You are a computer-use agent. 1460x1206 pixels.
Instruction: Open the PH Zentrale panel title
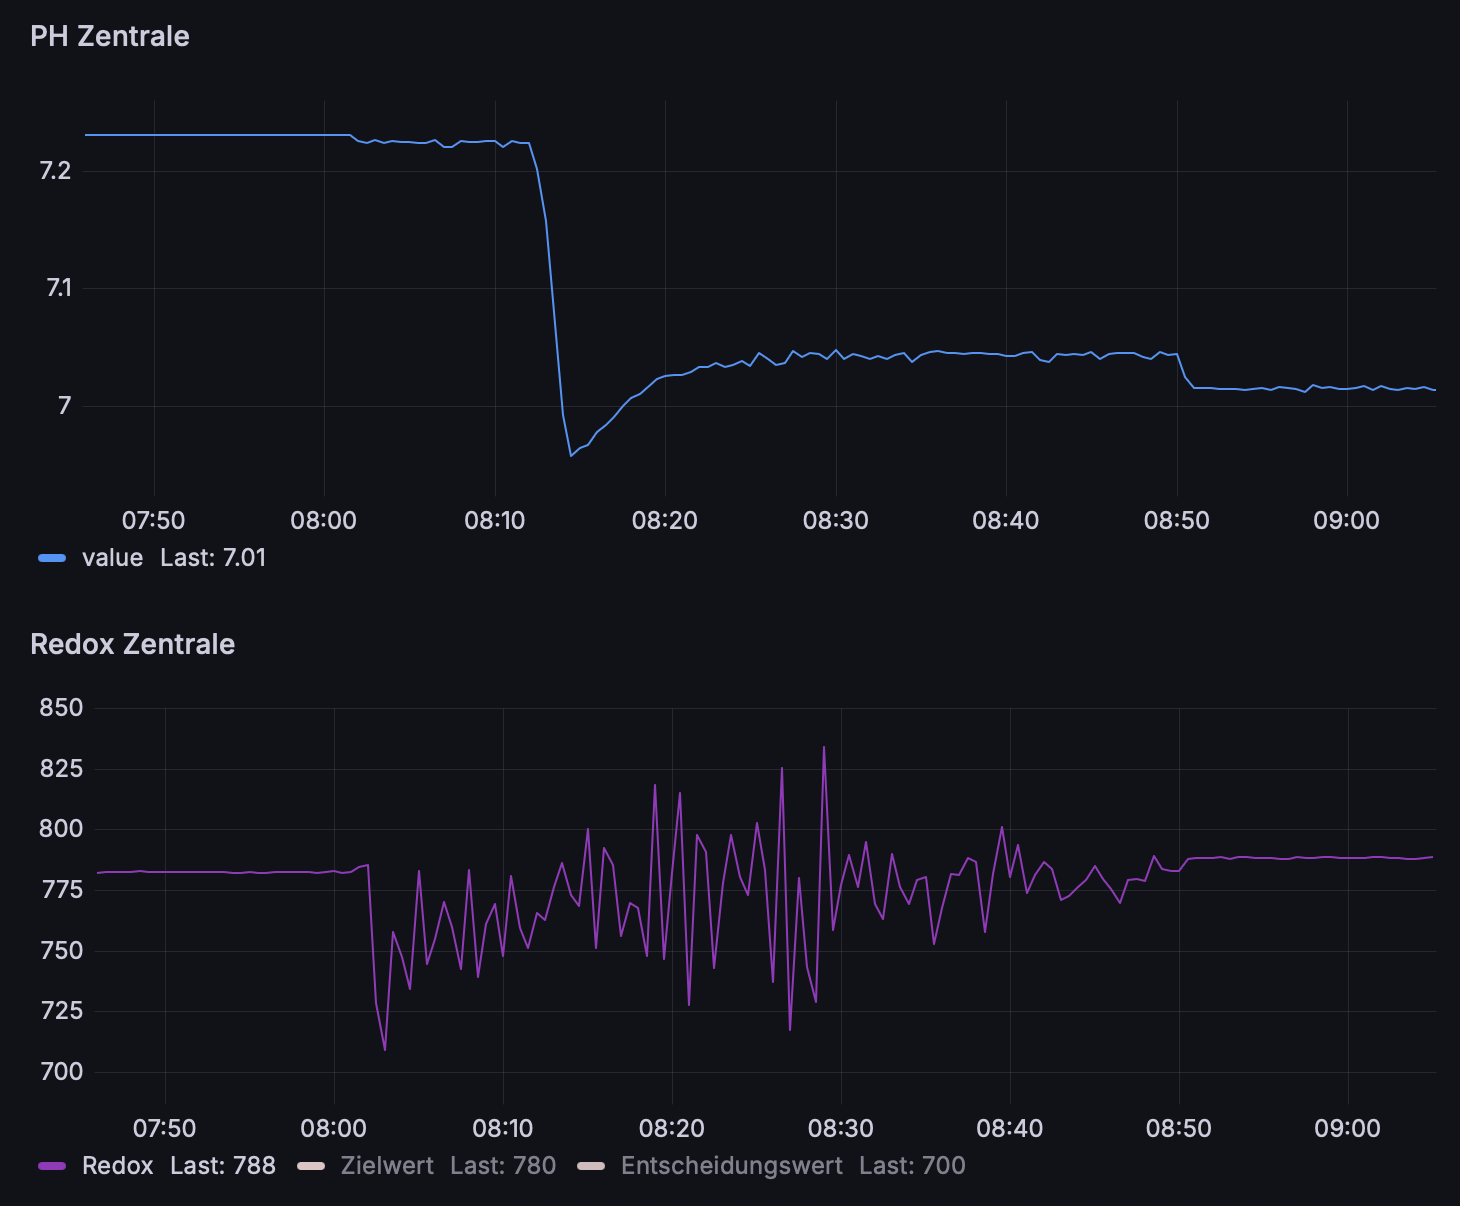click(x=110, y=36)
